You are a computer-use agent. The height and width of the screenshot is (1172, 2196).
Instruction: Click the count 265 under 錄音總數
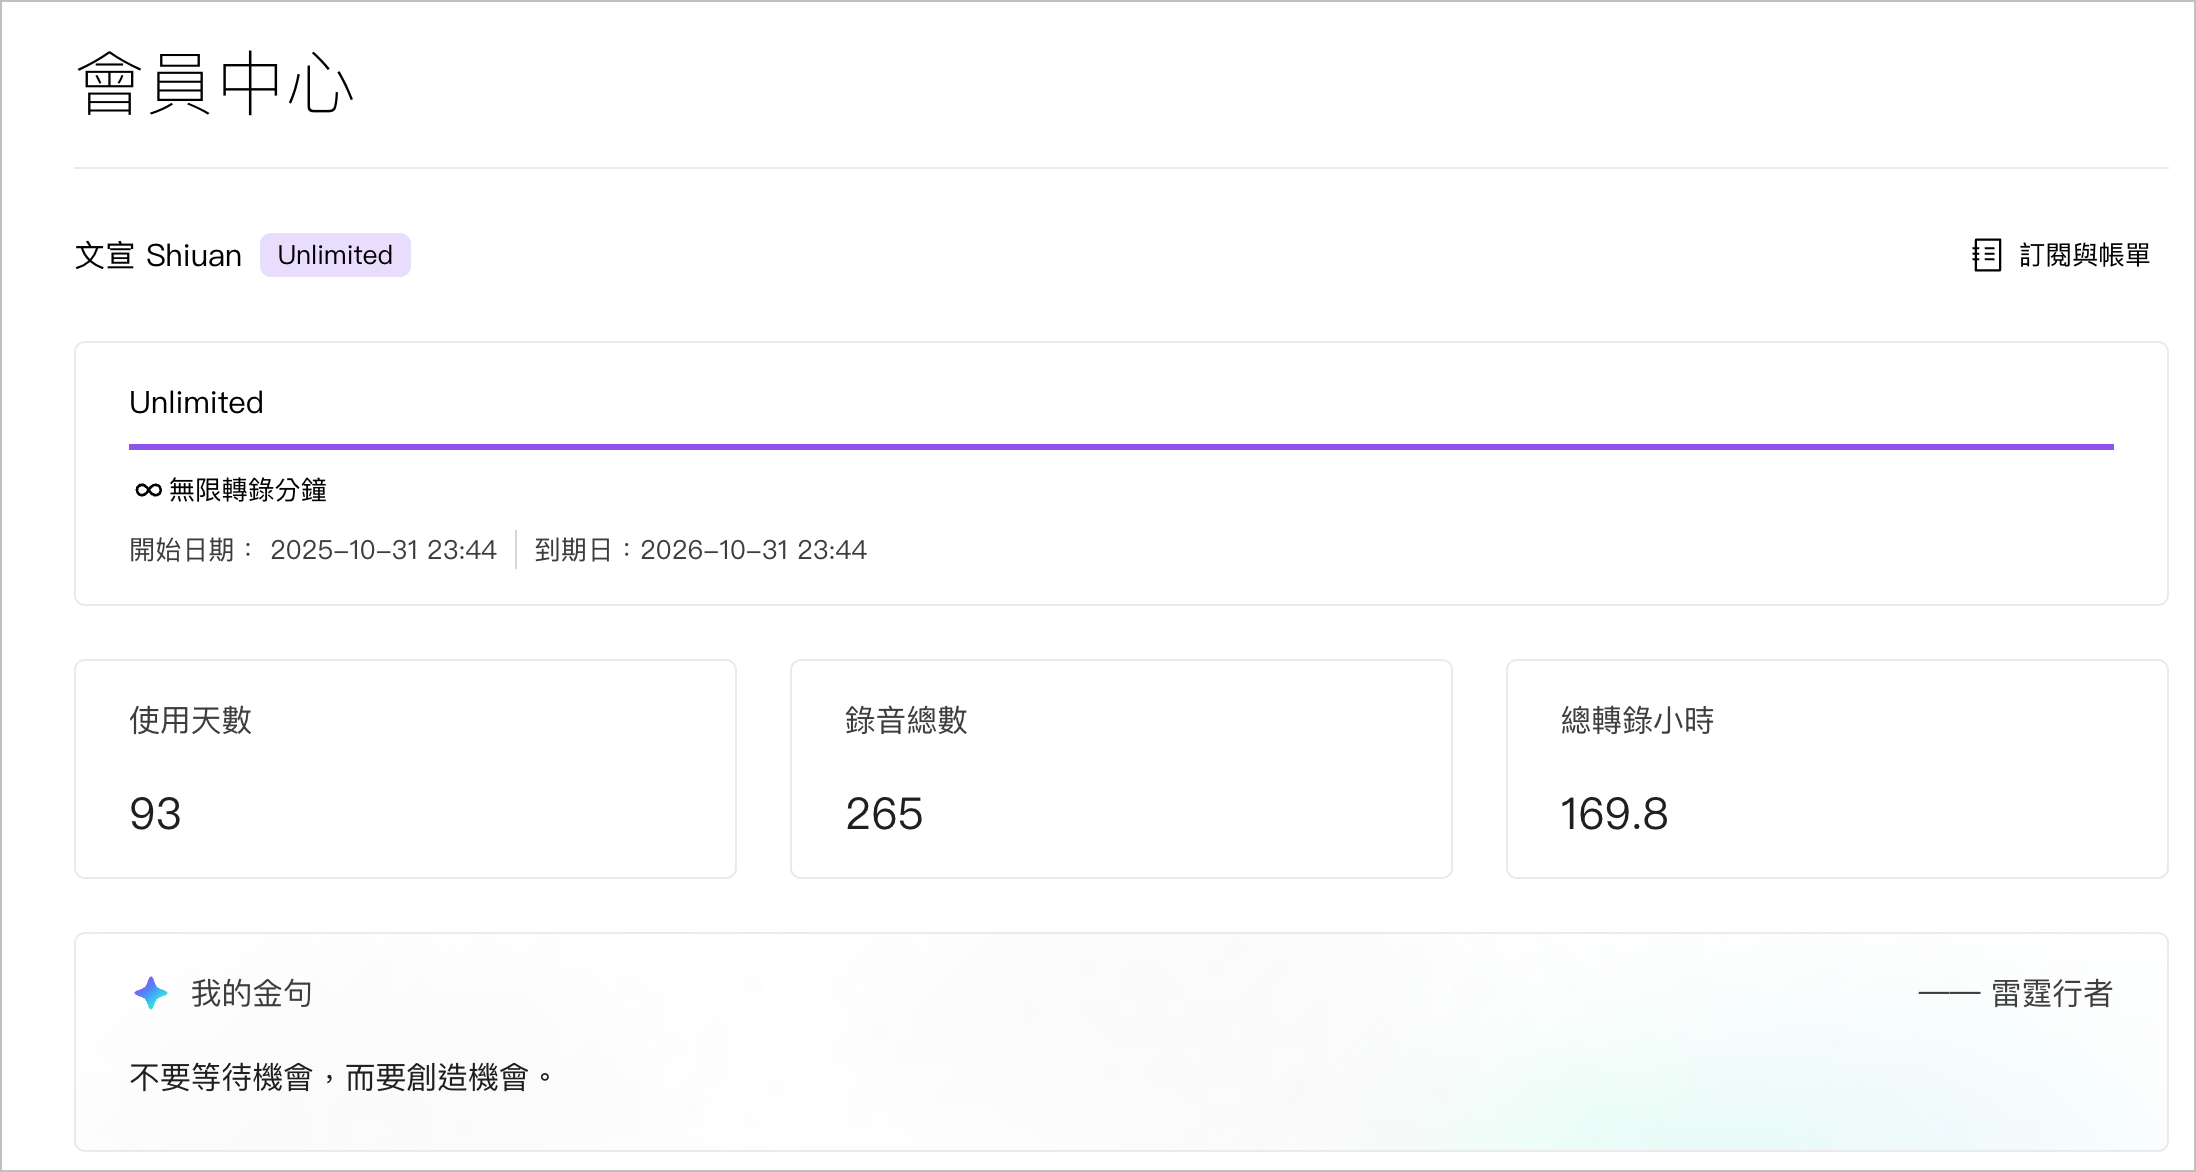(883, 813)
